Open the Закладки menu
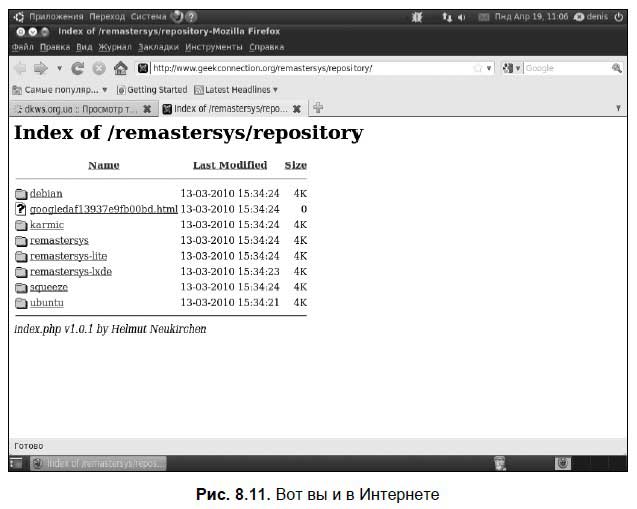Image resolution: width=637 pixels, height=509 pixels. click(158, 47)
